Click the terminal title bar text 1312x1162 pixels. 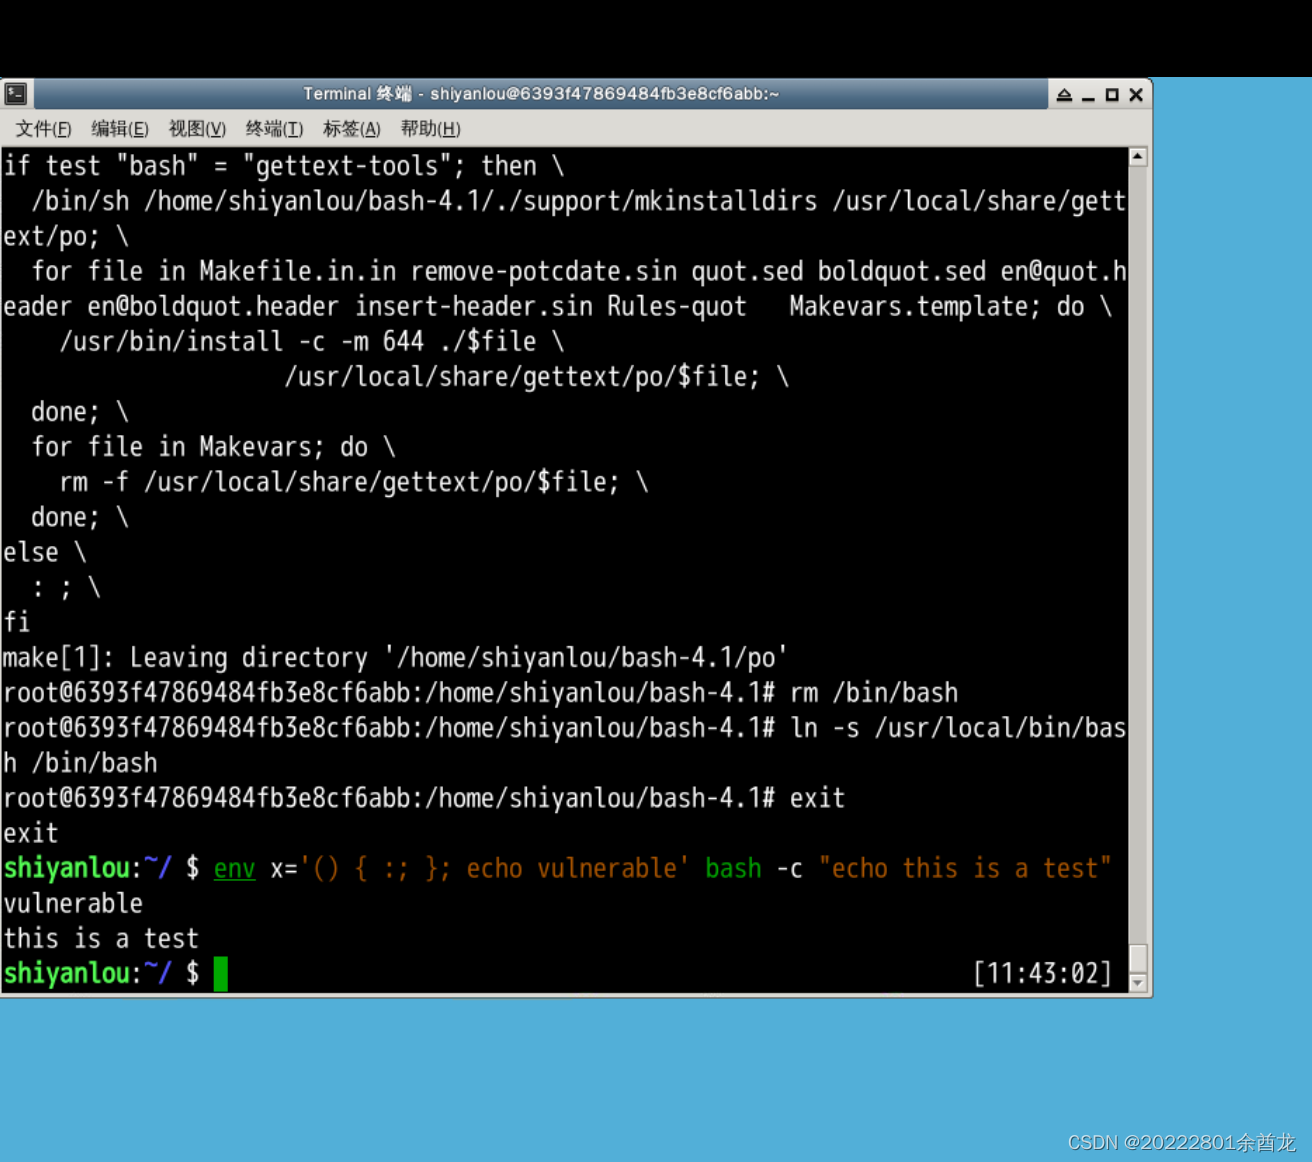click(x=541, y=94)
